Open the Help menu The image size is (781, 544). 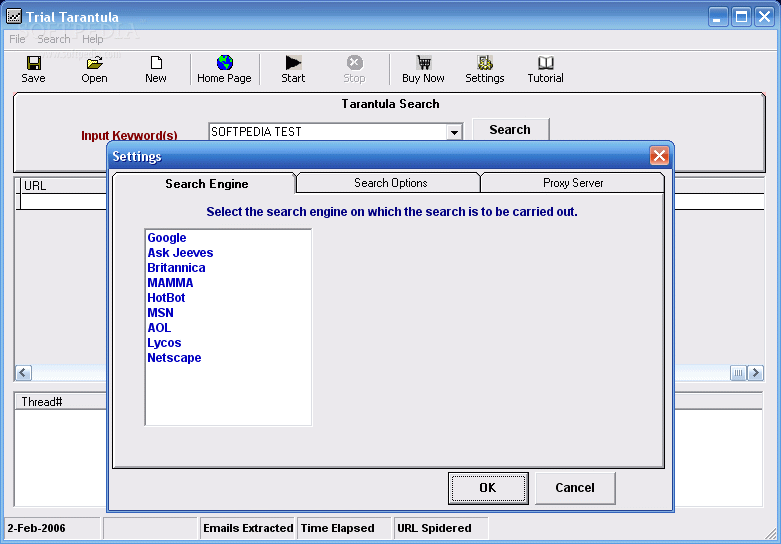[x=93, y=39]
